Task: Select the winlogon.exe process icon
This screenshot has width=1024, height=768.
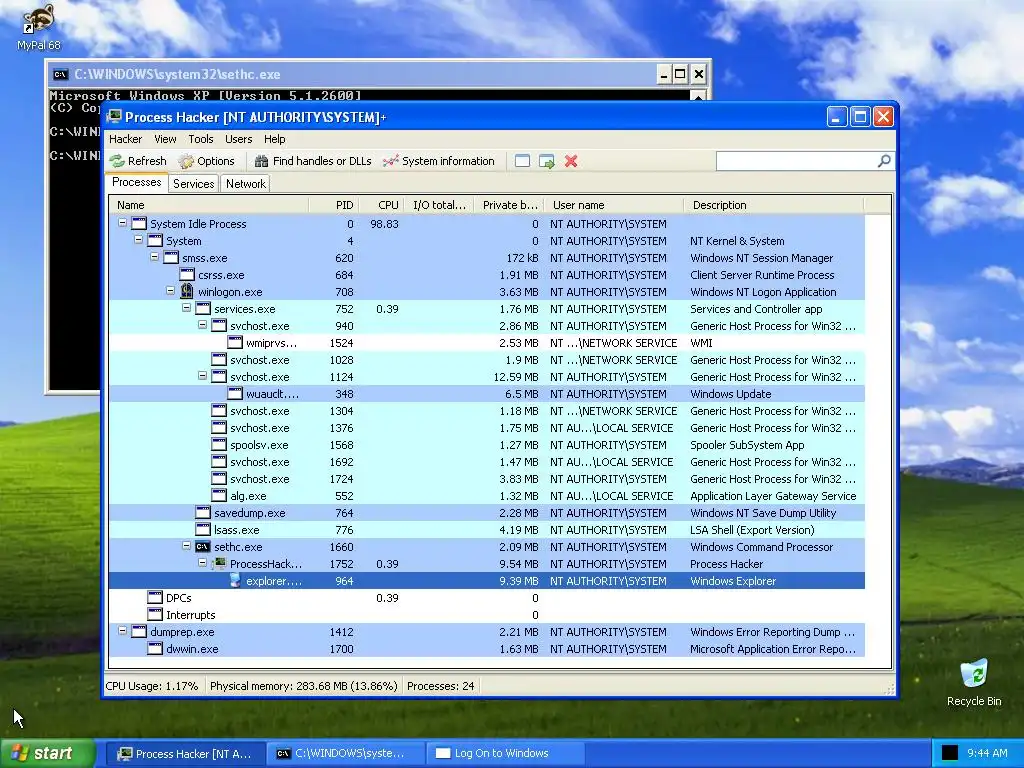Action: 187,291
